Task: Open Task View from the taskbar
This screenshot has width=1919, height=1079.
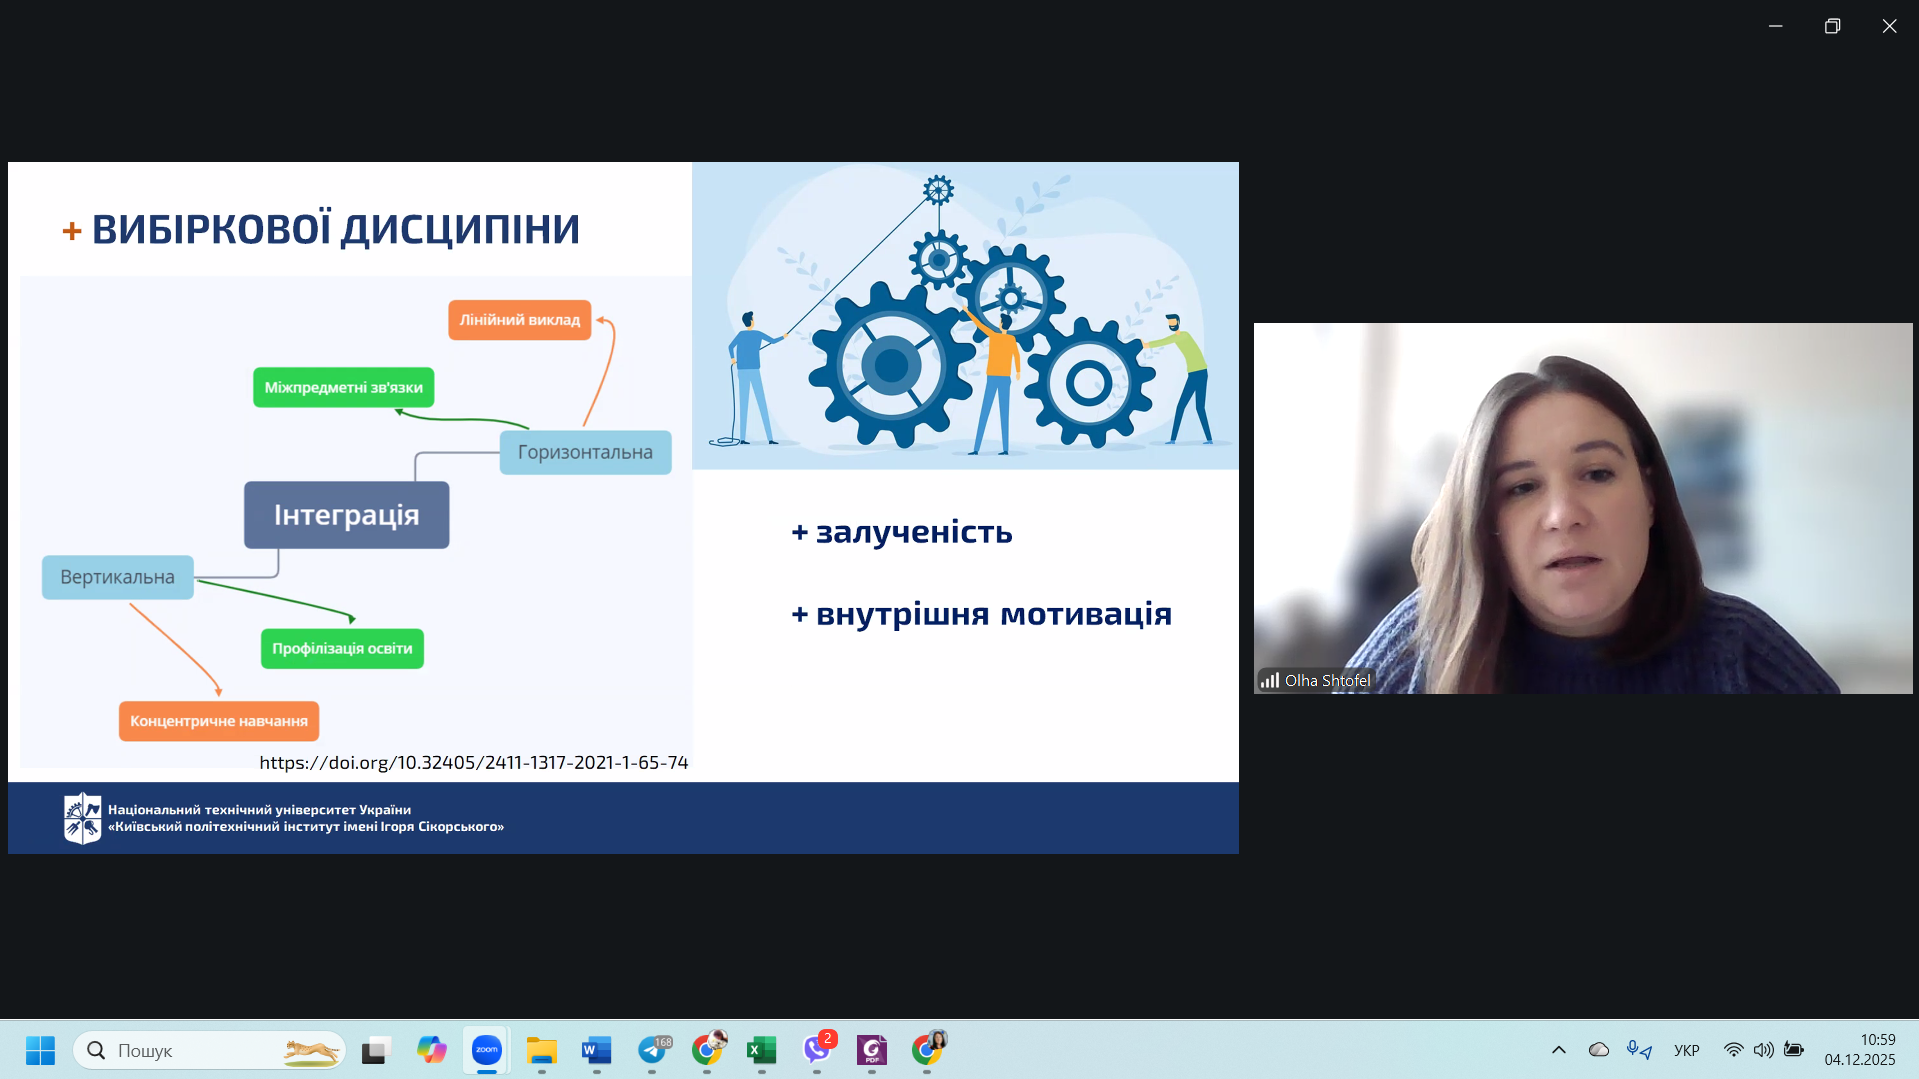Action: click(x=375, y=1050)
